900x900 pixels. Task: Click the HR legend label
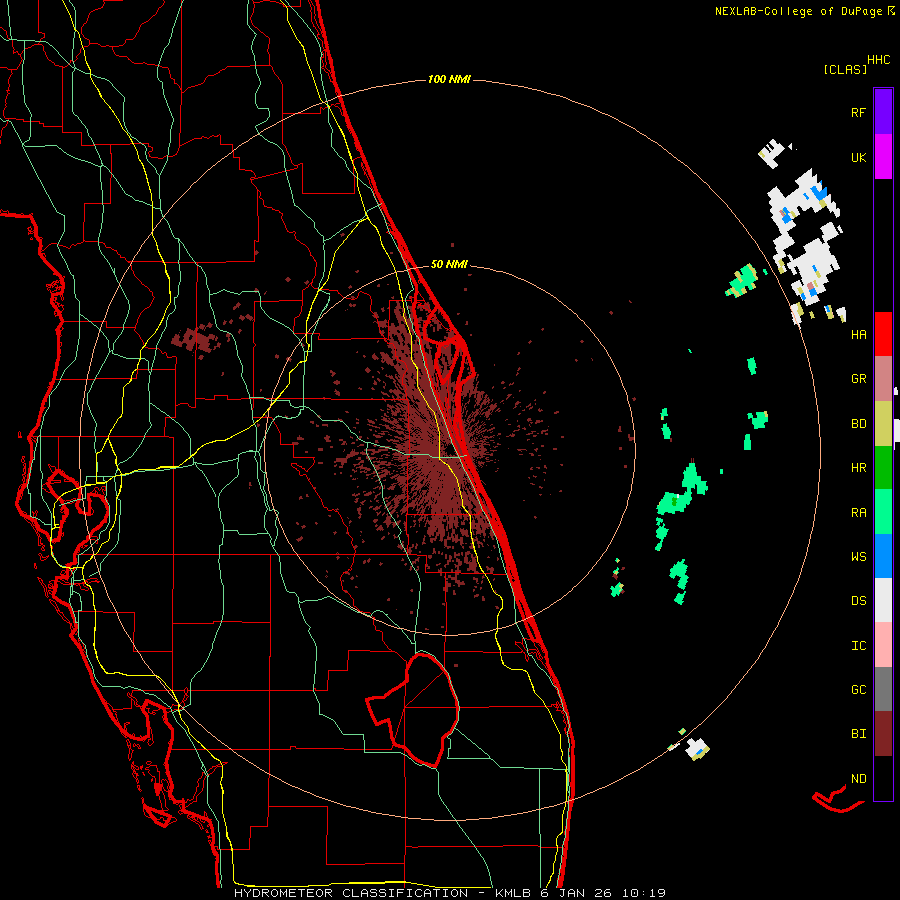[x=858, y=468]
